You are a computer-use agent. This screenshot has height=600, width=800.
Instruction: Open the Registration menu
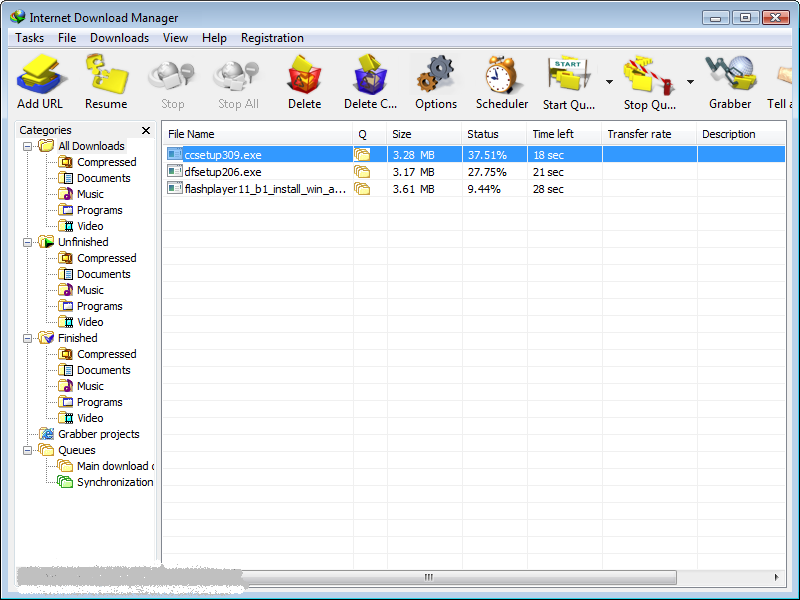click(x=272, y=38)
